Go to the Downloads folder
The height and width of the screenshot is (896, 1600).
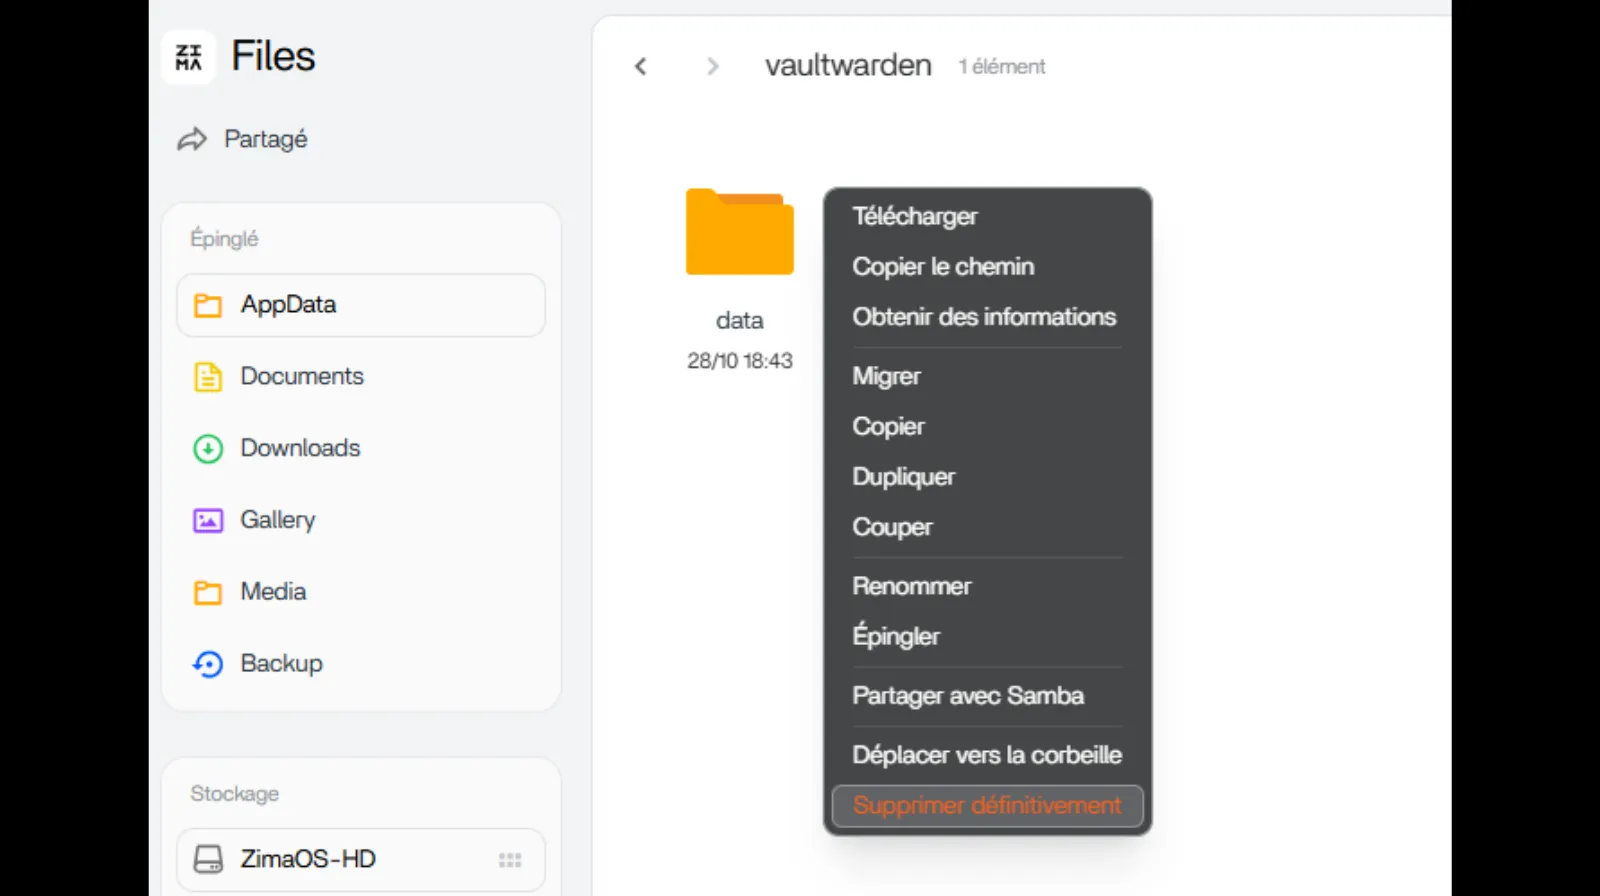tap(299, 449)
